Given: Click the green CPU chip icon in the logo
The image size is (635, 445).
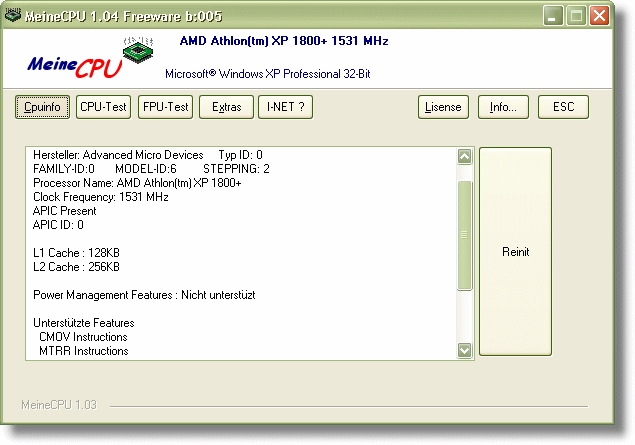Looking at the screenshot, I should coord(137,50).
